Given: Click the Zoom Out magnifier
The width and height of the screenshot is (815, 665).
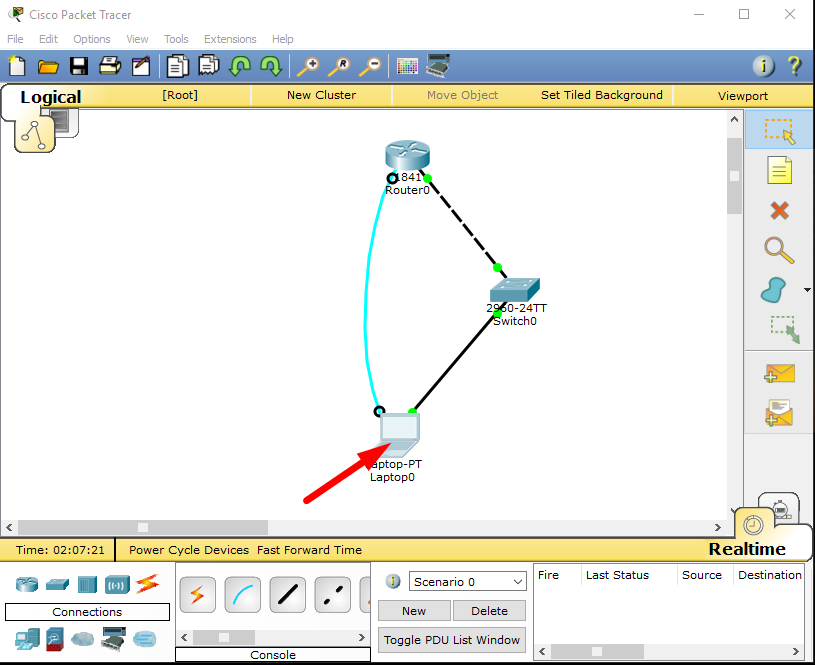Looking at the screenshot, I should [x=370, y=67].
